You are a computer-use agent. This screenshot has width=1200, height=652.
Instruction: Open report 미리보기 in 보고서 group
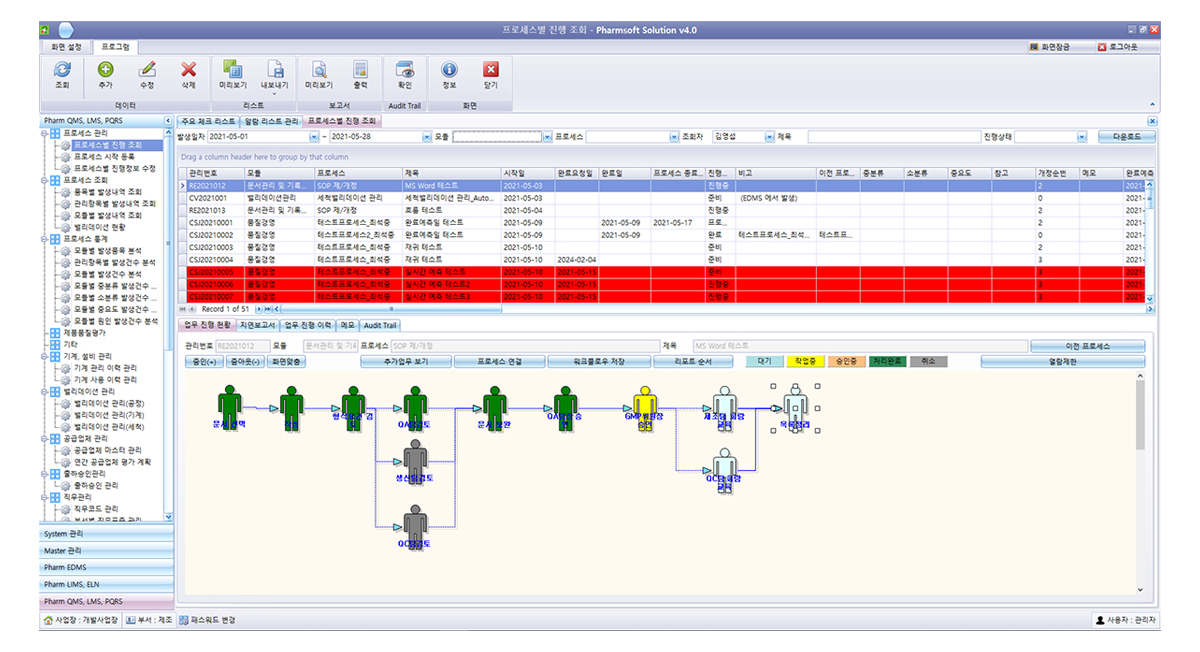click(x=319, y=70)
